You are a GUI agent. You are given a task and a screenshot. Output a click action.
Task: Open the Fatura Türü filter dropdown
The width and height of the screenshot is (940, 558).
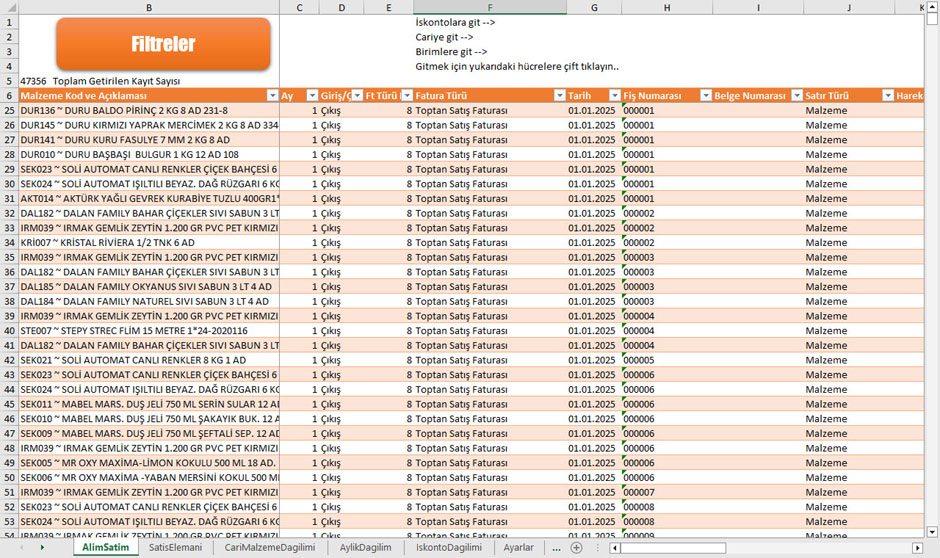click(559, 95)
